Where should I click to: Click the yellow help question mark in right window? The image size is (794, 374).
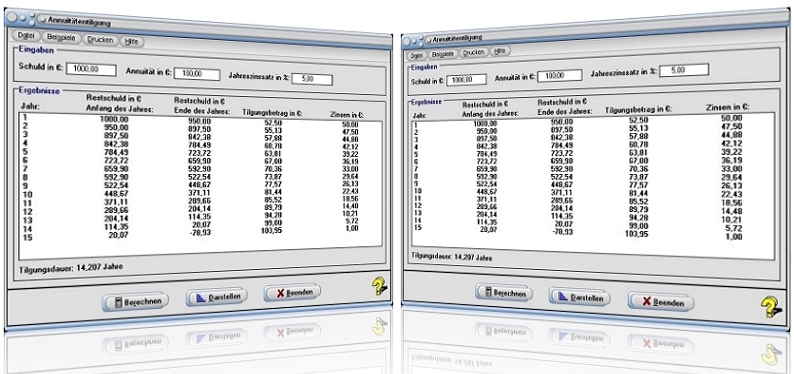[772, 308]
